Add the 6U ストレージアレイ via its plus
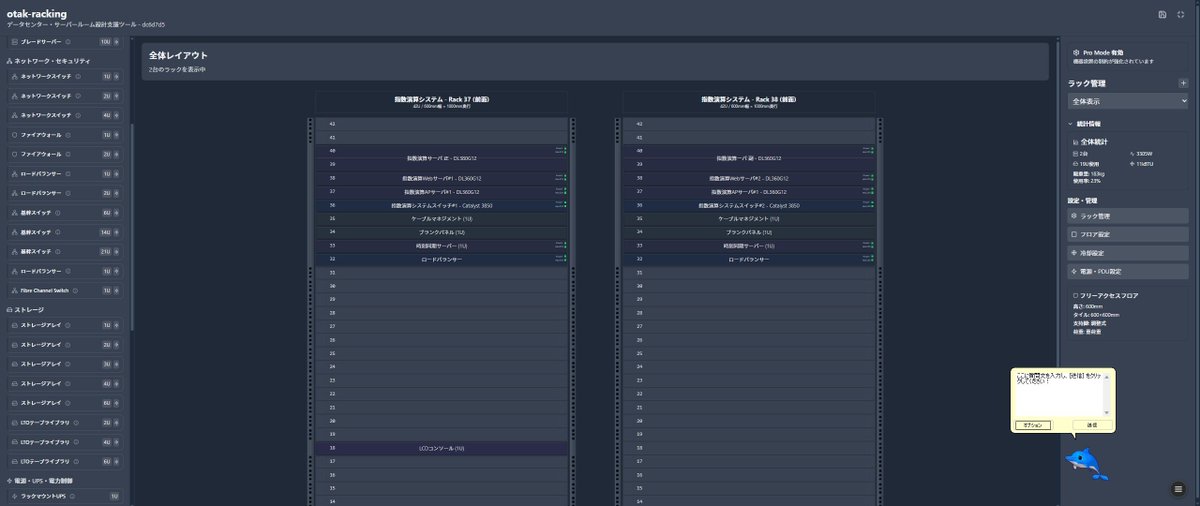Screen dimensions: 1200x506 tap(117, 403)
